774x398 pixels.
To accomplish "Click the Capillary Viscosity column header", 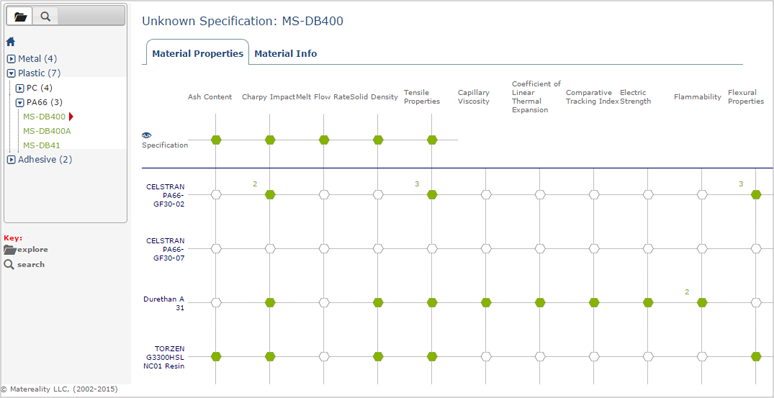I will [x=473, y=97].
